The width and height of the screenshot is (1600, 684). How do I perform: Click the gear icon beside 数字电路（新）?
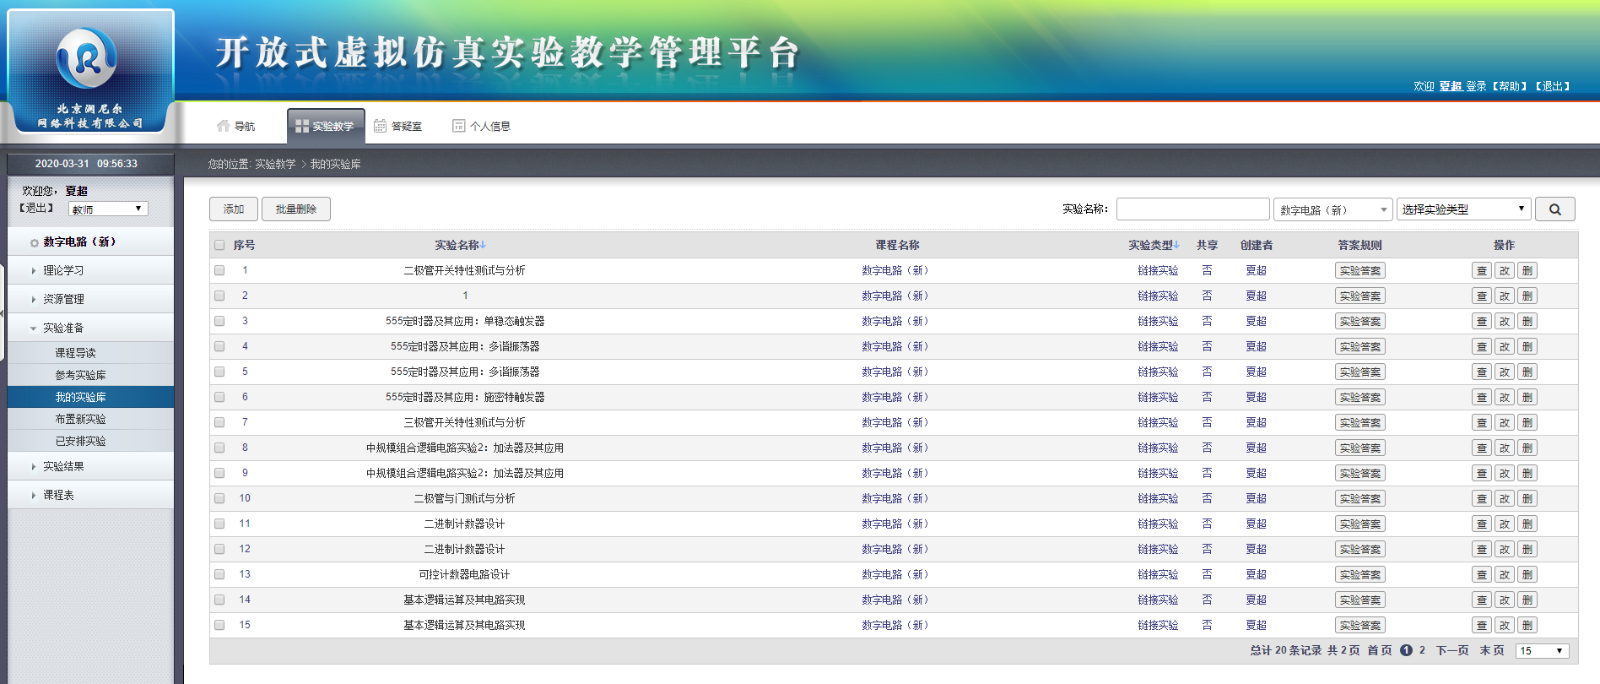pyautogui.click(x=34, y=243)
